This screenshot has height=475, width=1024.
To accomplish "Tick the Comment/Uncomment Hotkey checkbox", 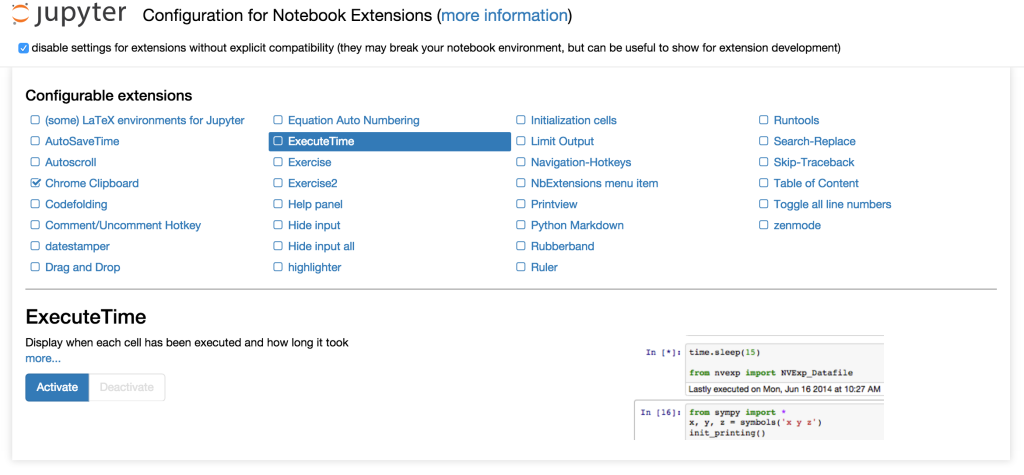I will coord(35,225).
